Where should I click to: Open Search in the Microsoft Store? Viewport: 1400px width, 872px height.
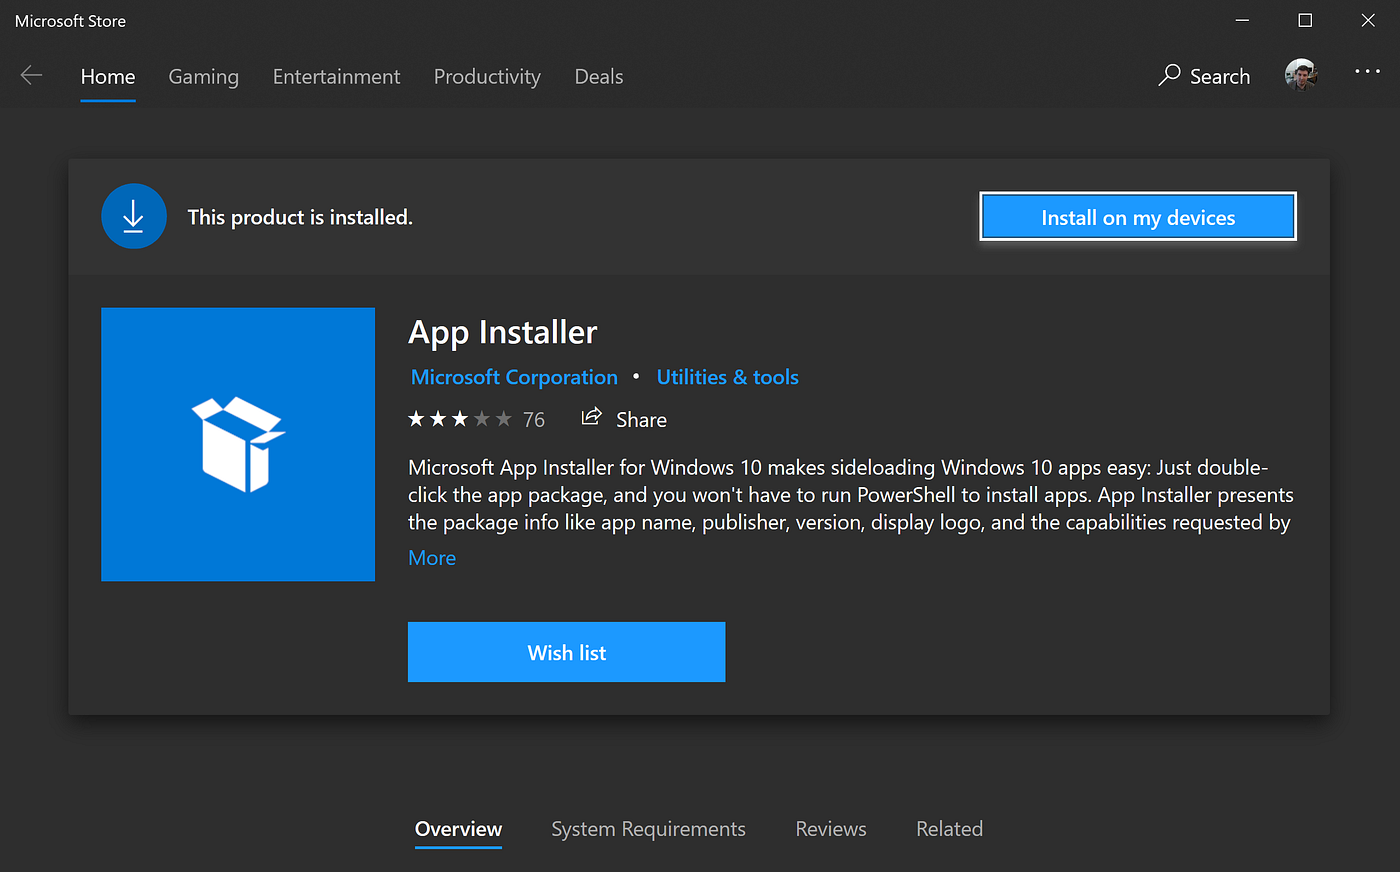tap(1204, 75)
